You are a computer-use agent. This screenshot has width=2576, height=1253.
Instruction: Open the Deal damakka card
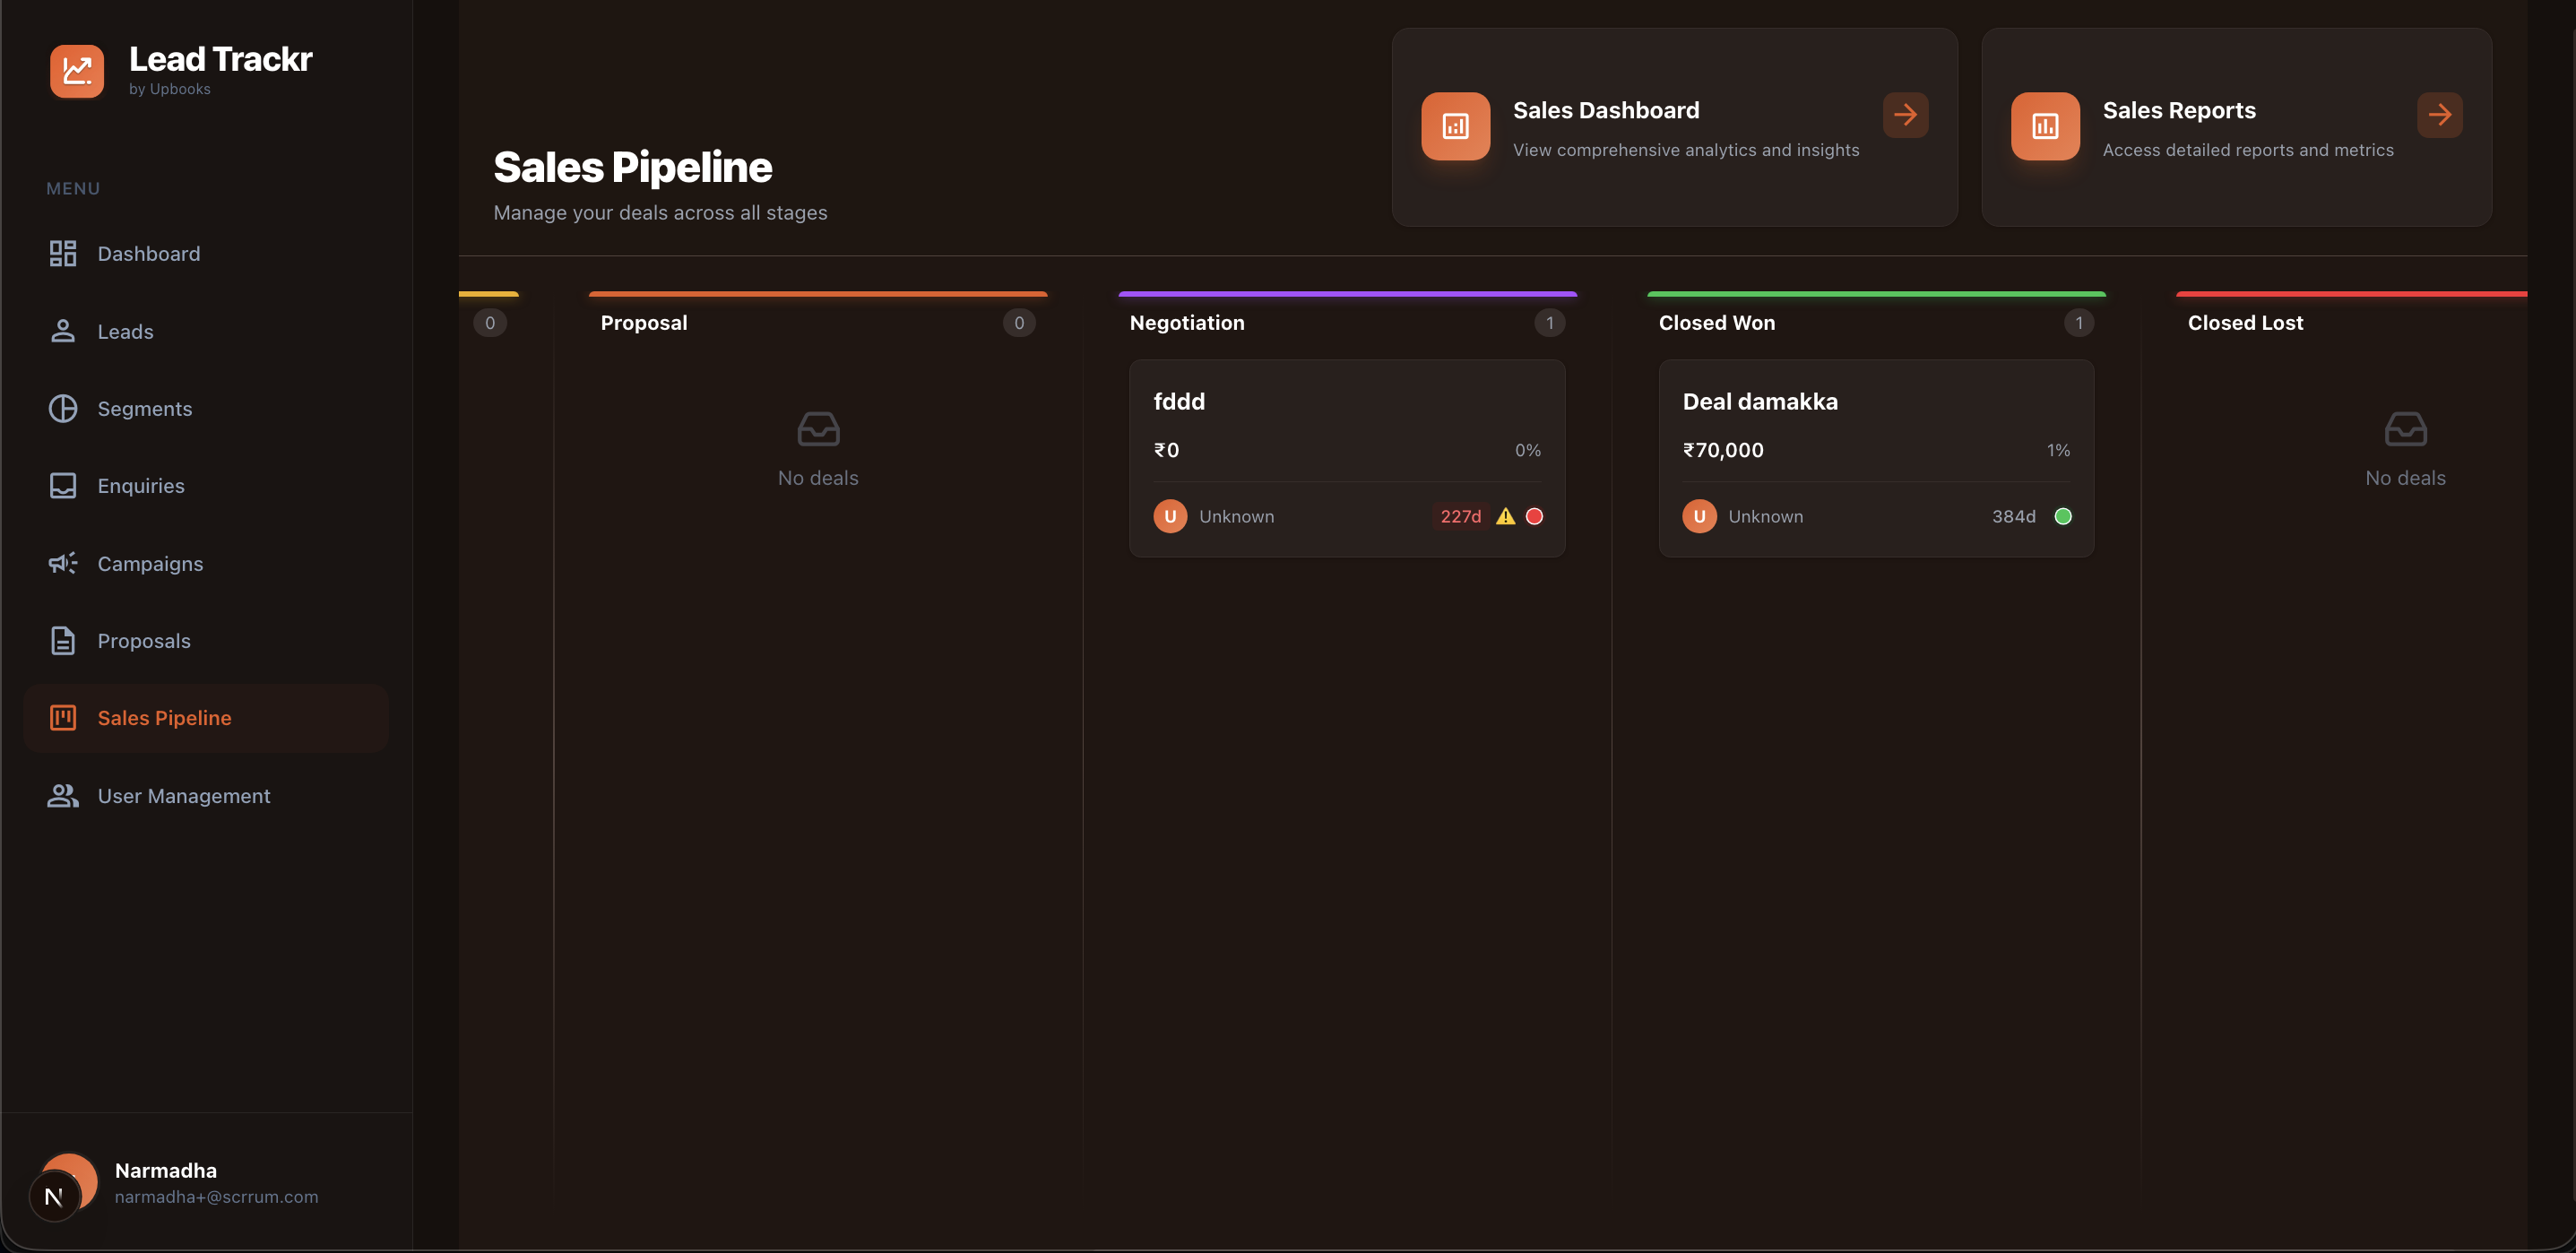(1876, 459)
